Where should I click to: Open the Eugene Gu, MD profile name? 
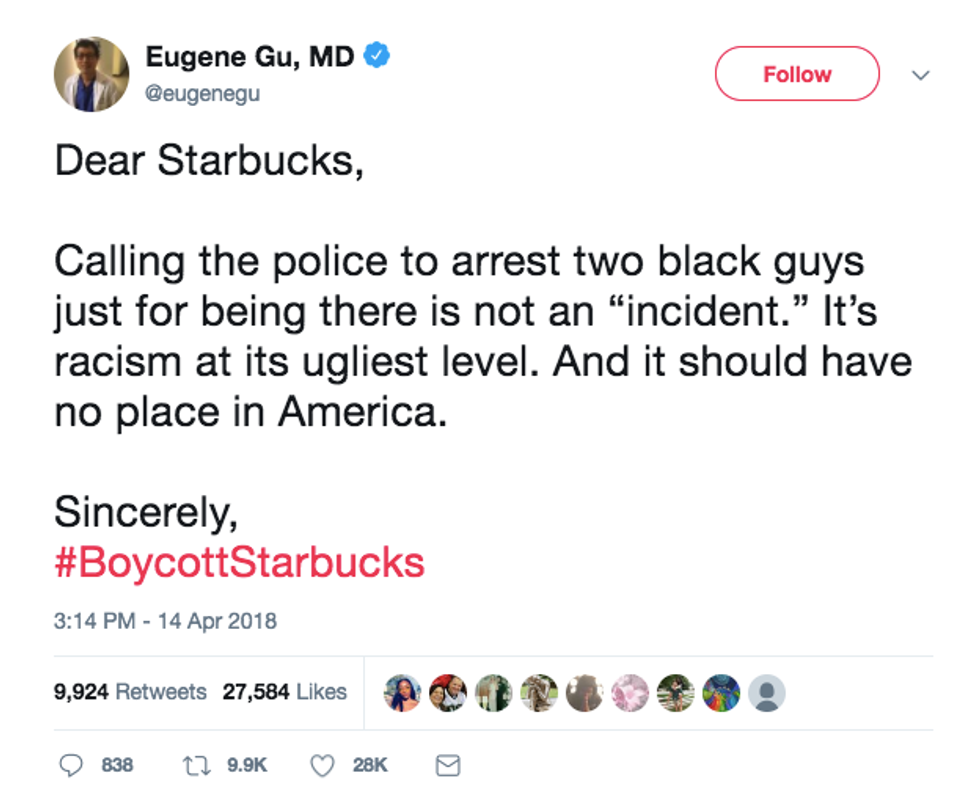tap(250, 57)
